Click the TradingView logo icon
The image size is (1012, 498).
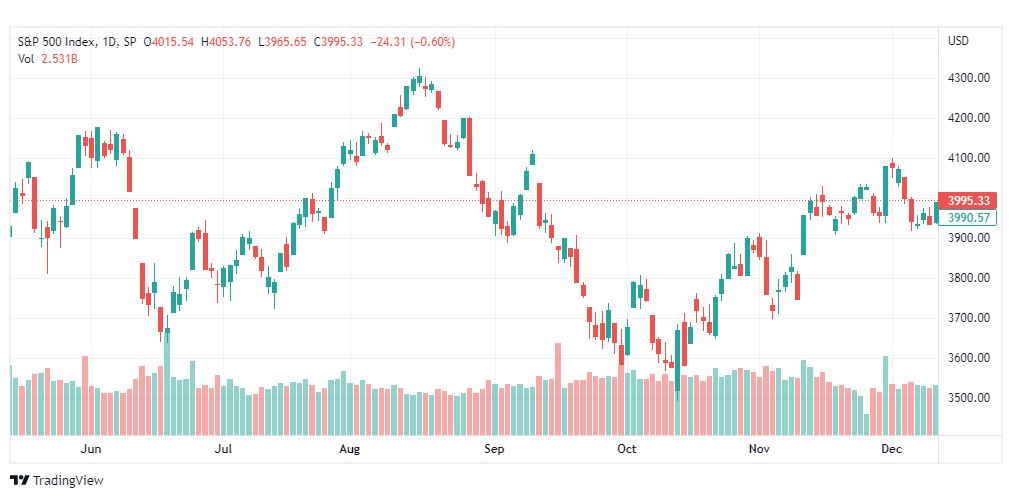20,481
